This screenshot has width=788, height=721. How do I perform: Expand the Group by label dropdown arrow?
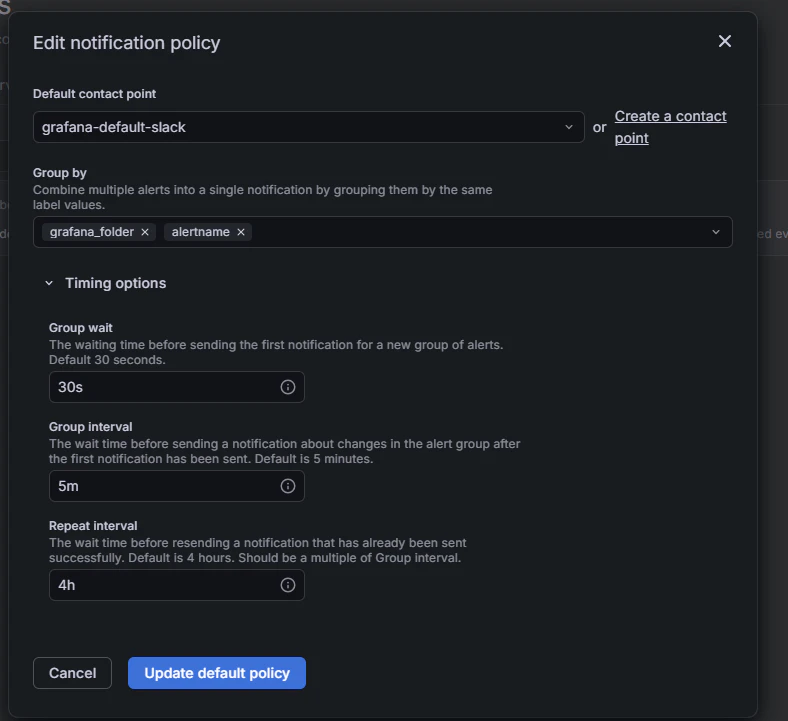coord(716,232)
